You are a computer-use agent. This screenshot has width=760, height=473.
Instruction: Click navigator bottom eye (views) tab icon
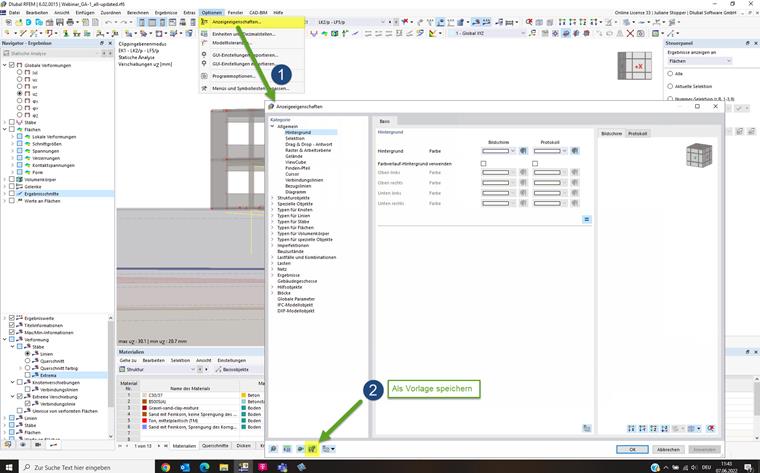pos(23,444)
